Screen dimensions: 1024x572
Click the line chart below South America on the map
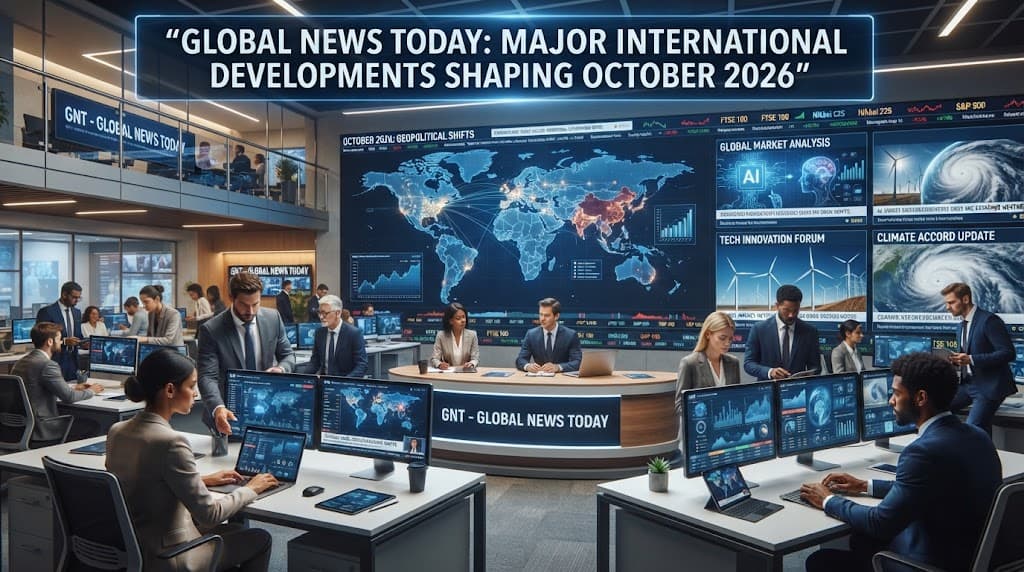click(x=386, y=278)
